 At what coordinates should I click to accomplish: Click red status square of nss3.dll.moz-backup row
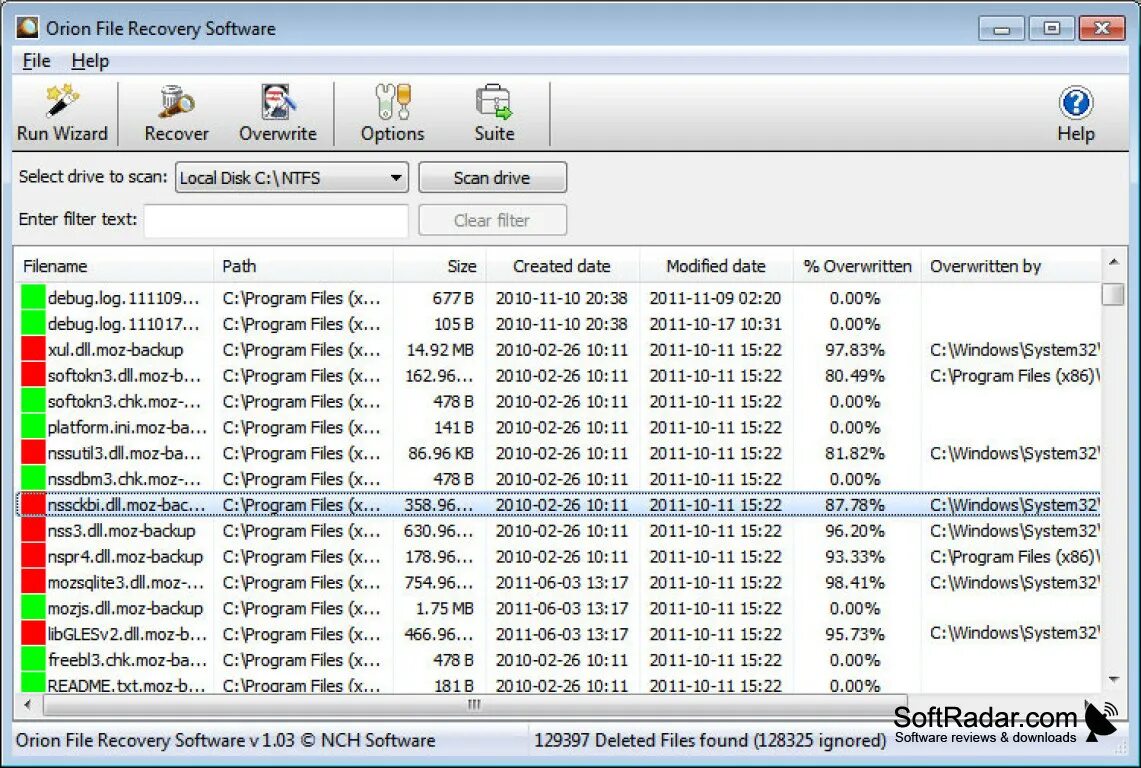[x=33, y=531]
